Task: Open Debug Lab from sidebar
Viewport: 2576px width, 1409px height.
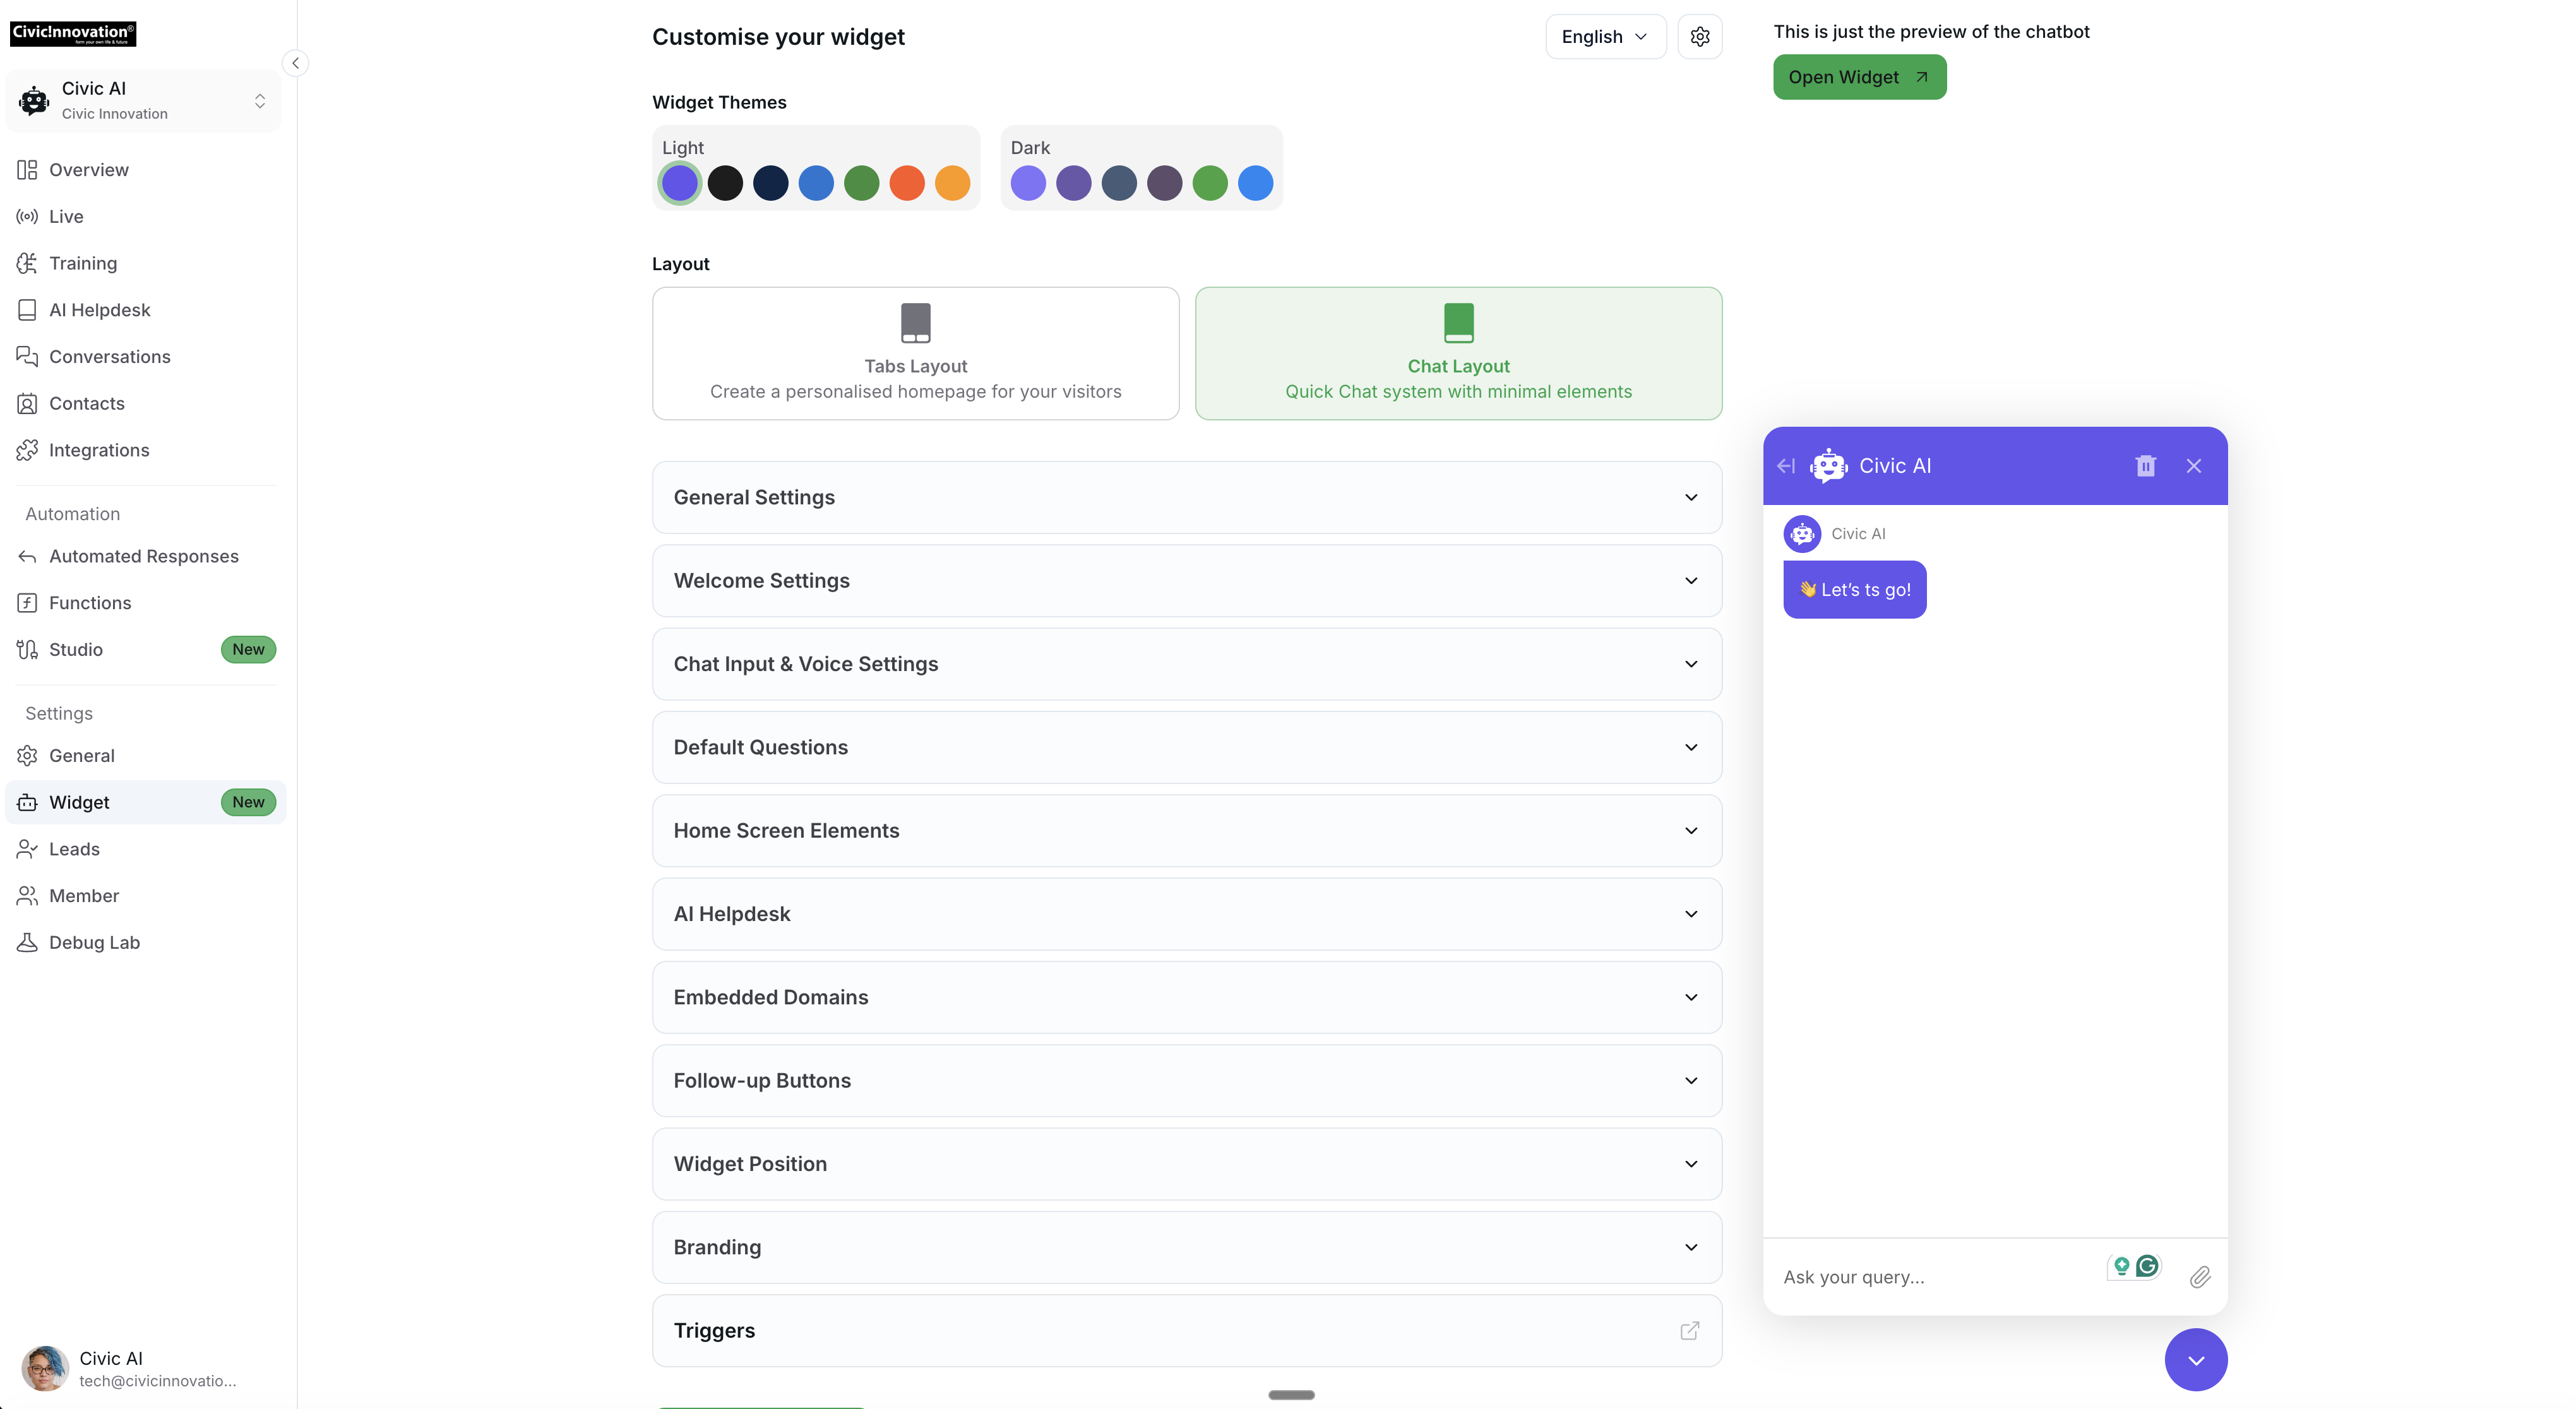Action: tap(94, 942)
